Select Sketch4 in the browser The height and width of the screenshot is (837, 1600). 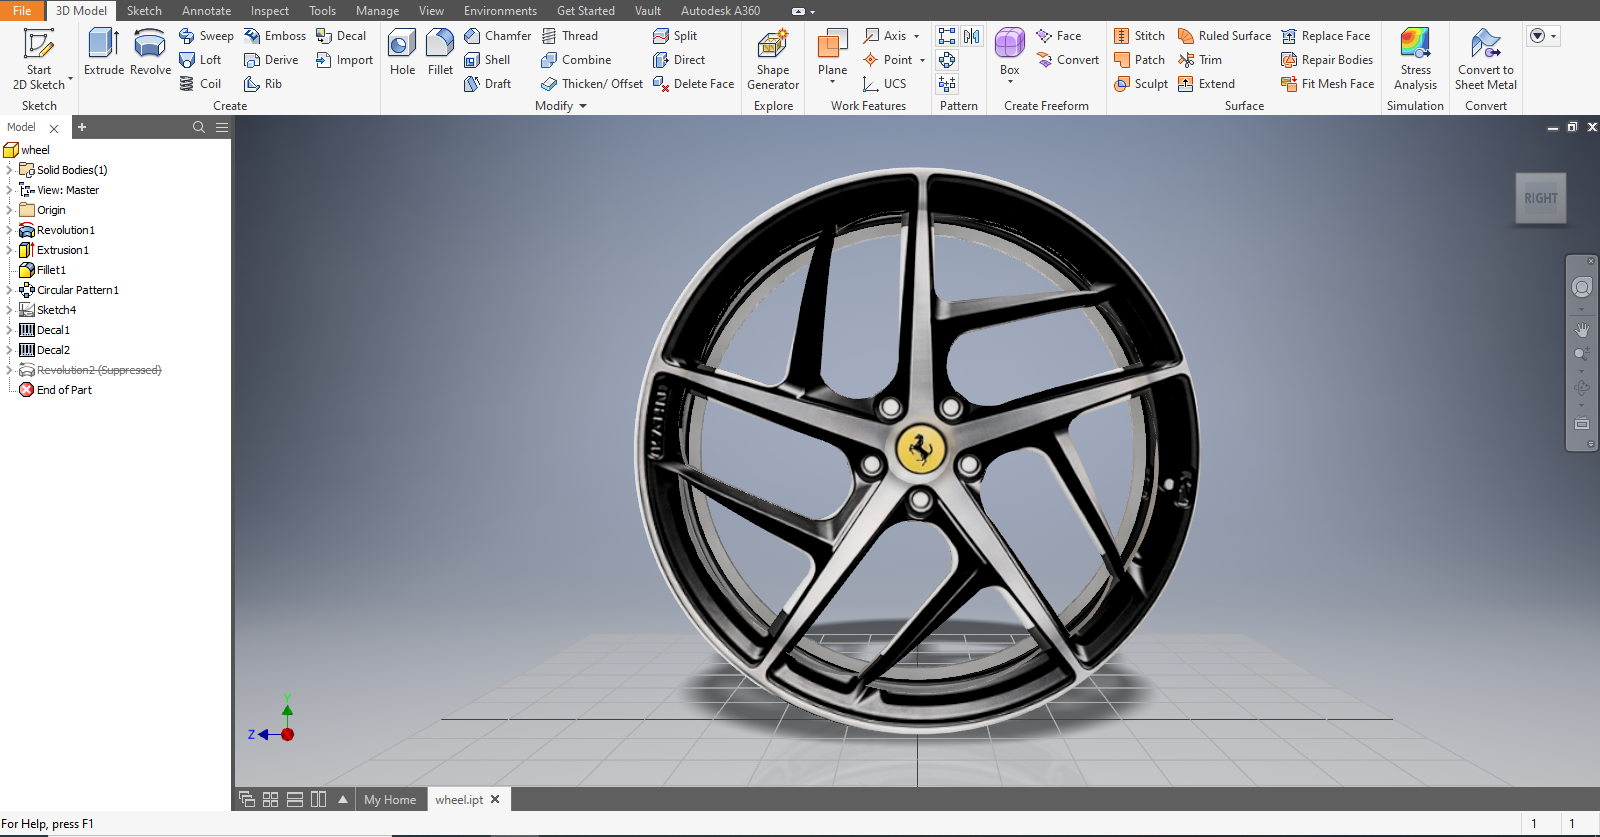click(56, 310)
